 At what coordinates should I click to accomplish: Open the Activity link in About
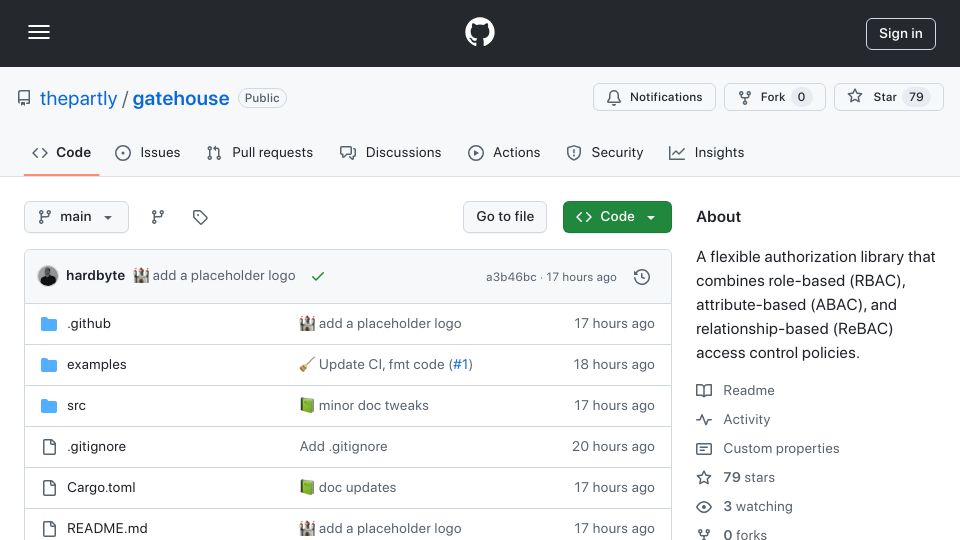click(746, 419)
